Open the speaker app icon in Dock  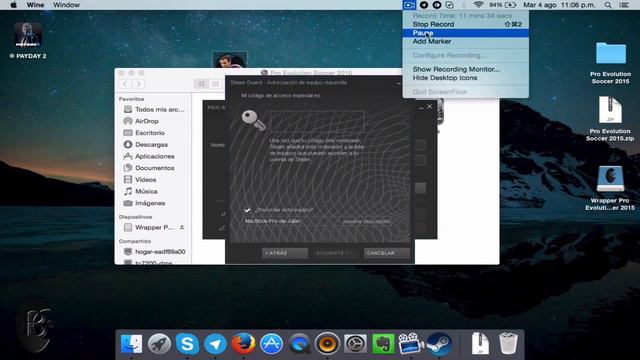pyautogui.click(x=327, y=344)
